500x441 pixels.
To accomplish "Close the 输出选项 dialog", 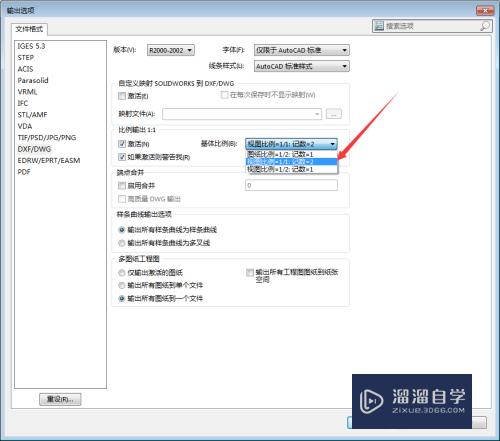I will [485, 11].
